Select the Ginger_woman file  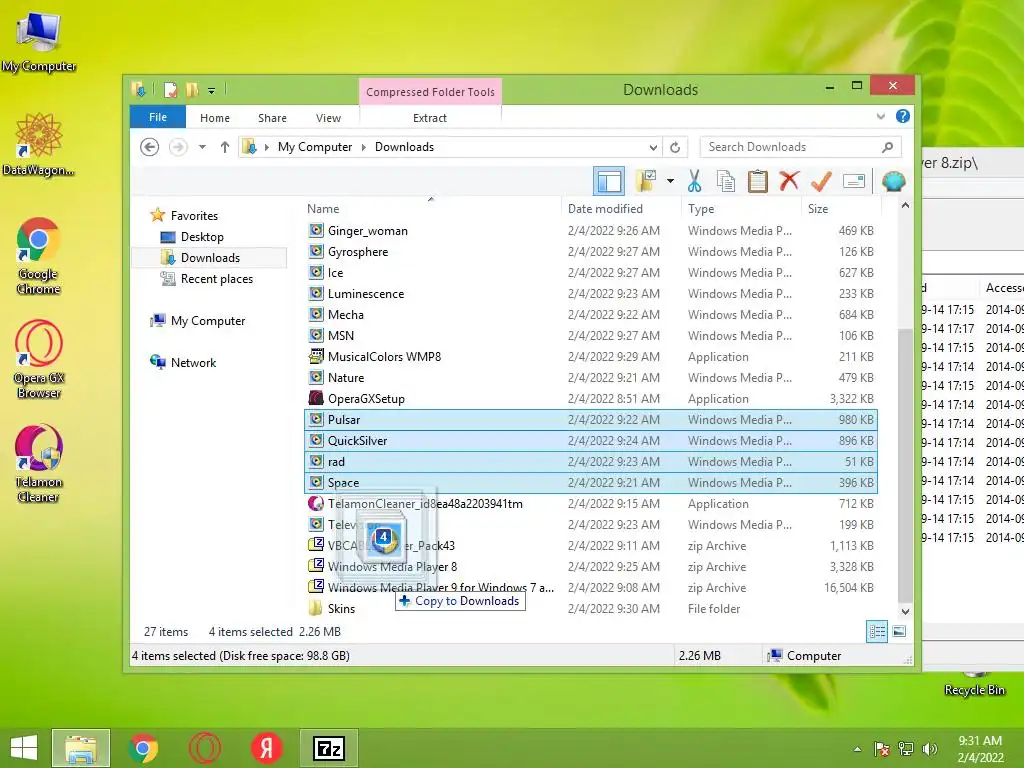[591, 231]
